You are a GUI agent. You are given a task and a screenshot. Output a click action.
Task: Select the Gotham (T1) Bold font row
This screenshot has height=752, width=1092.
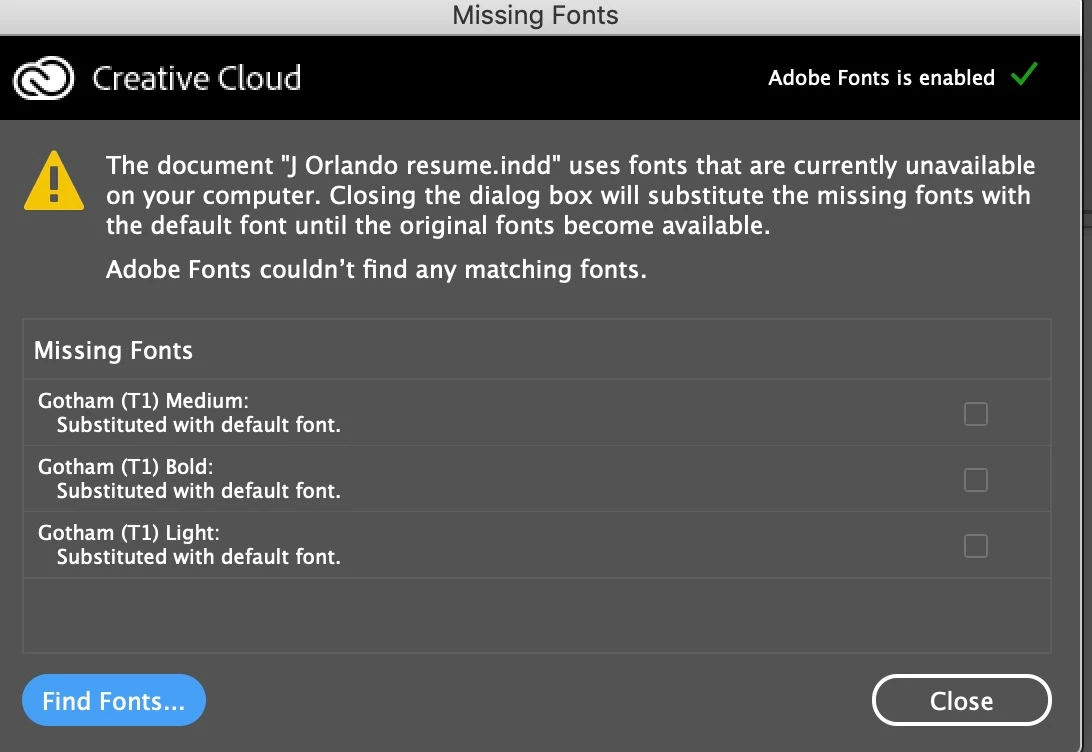pyautogui.click(x=537, y=479)
